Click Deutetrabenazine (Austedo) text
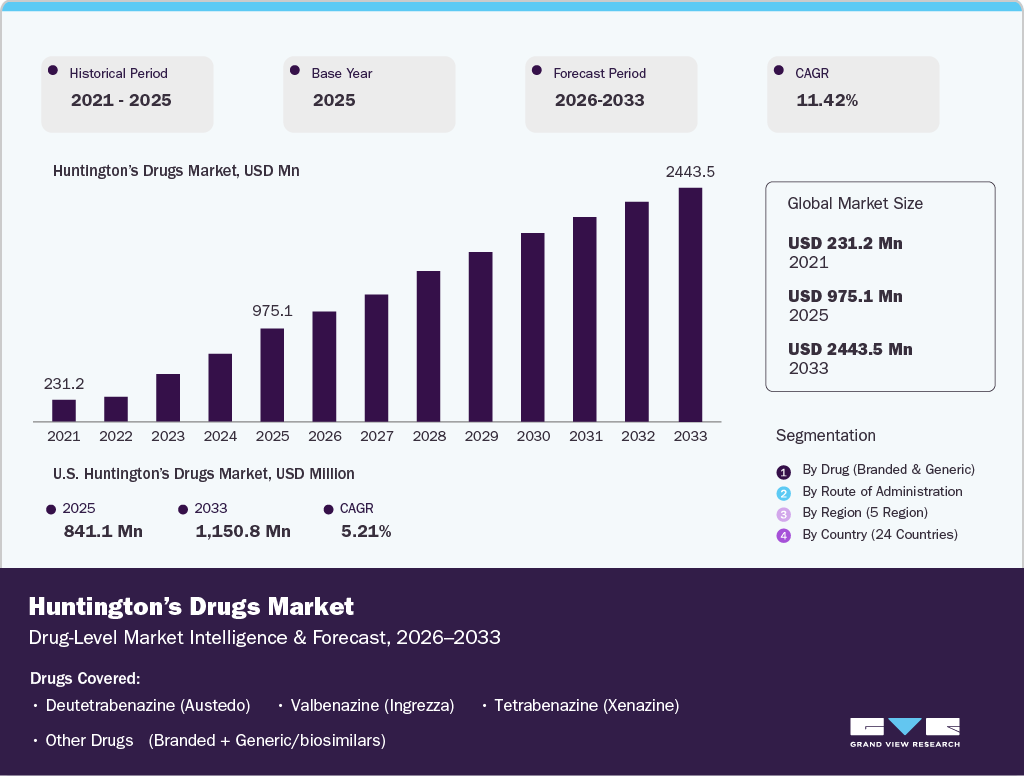This screenshot has width=1024, height=776. [148, 705]
